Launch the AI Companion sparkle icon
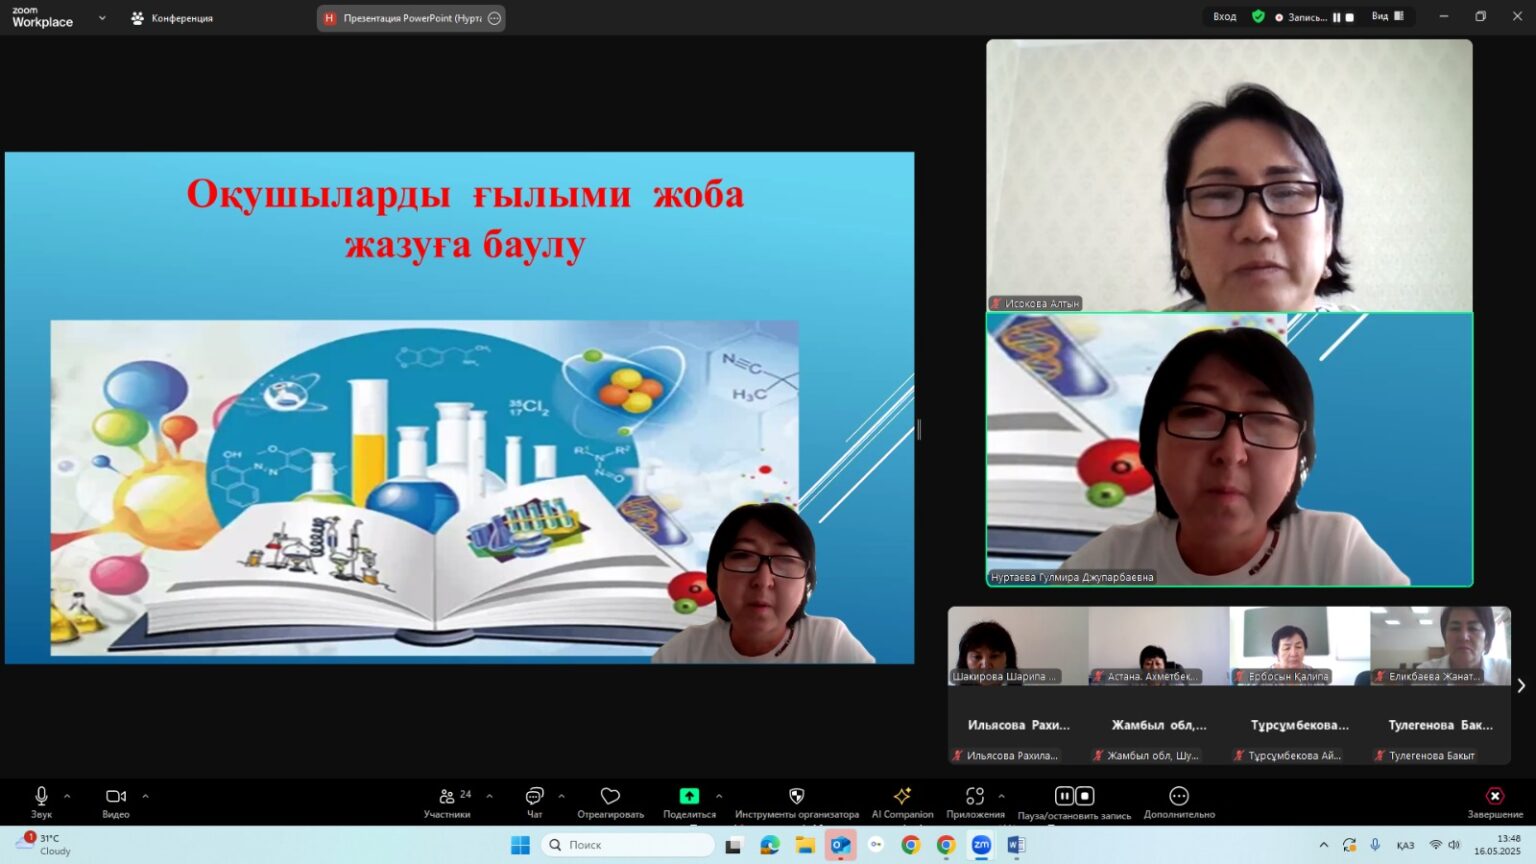 902,801
